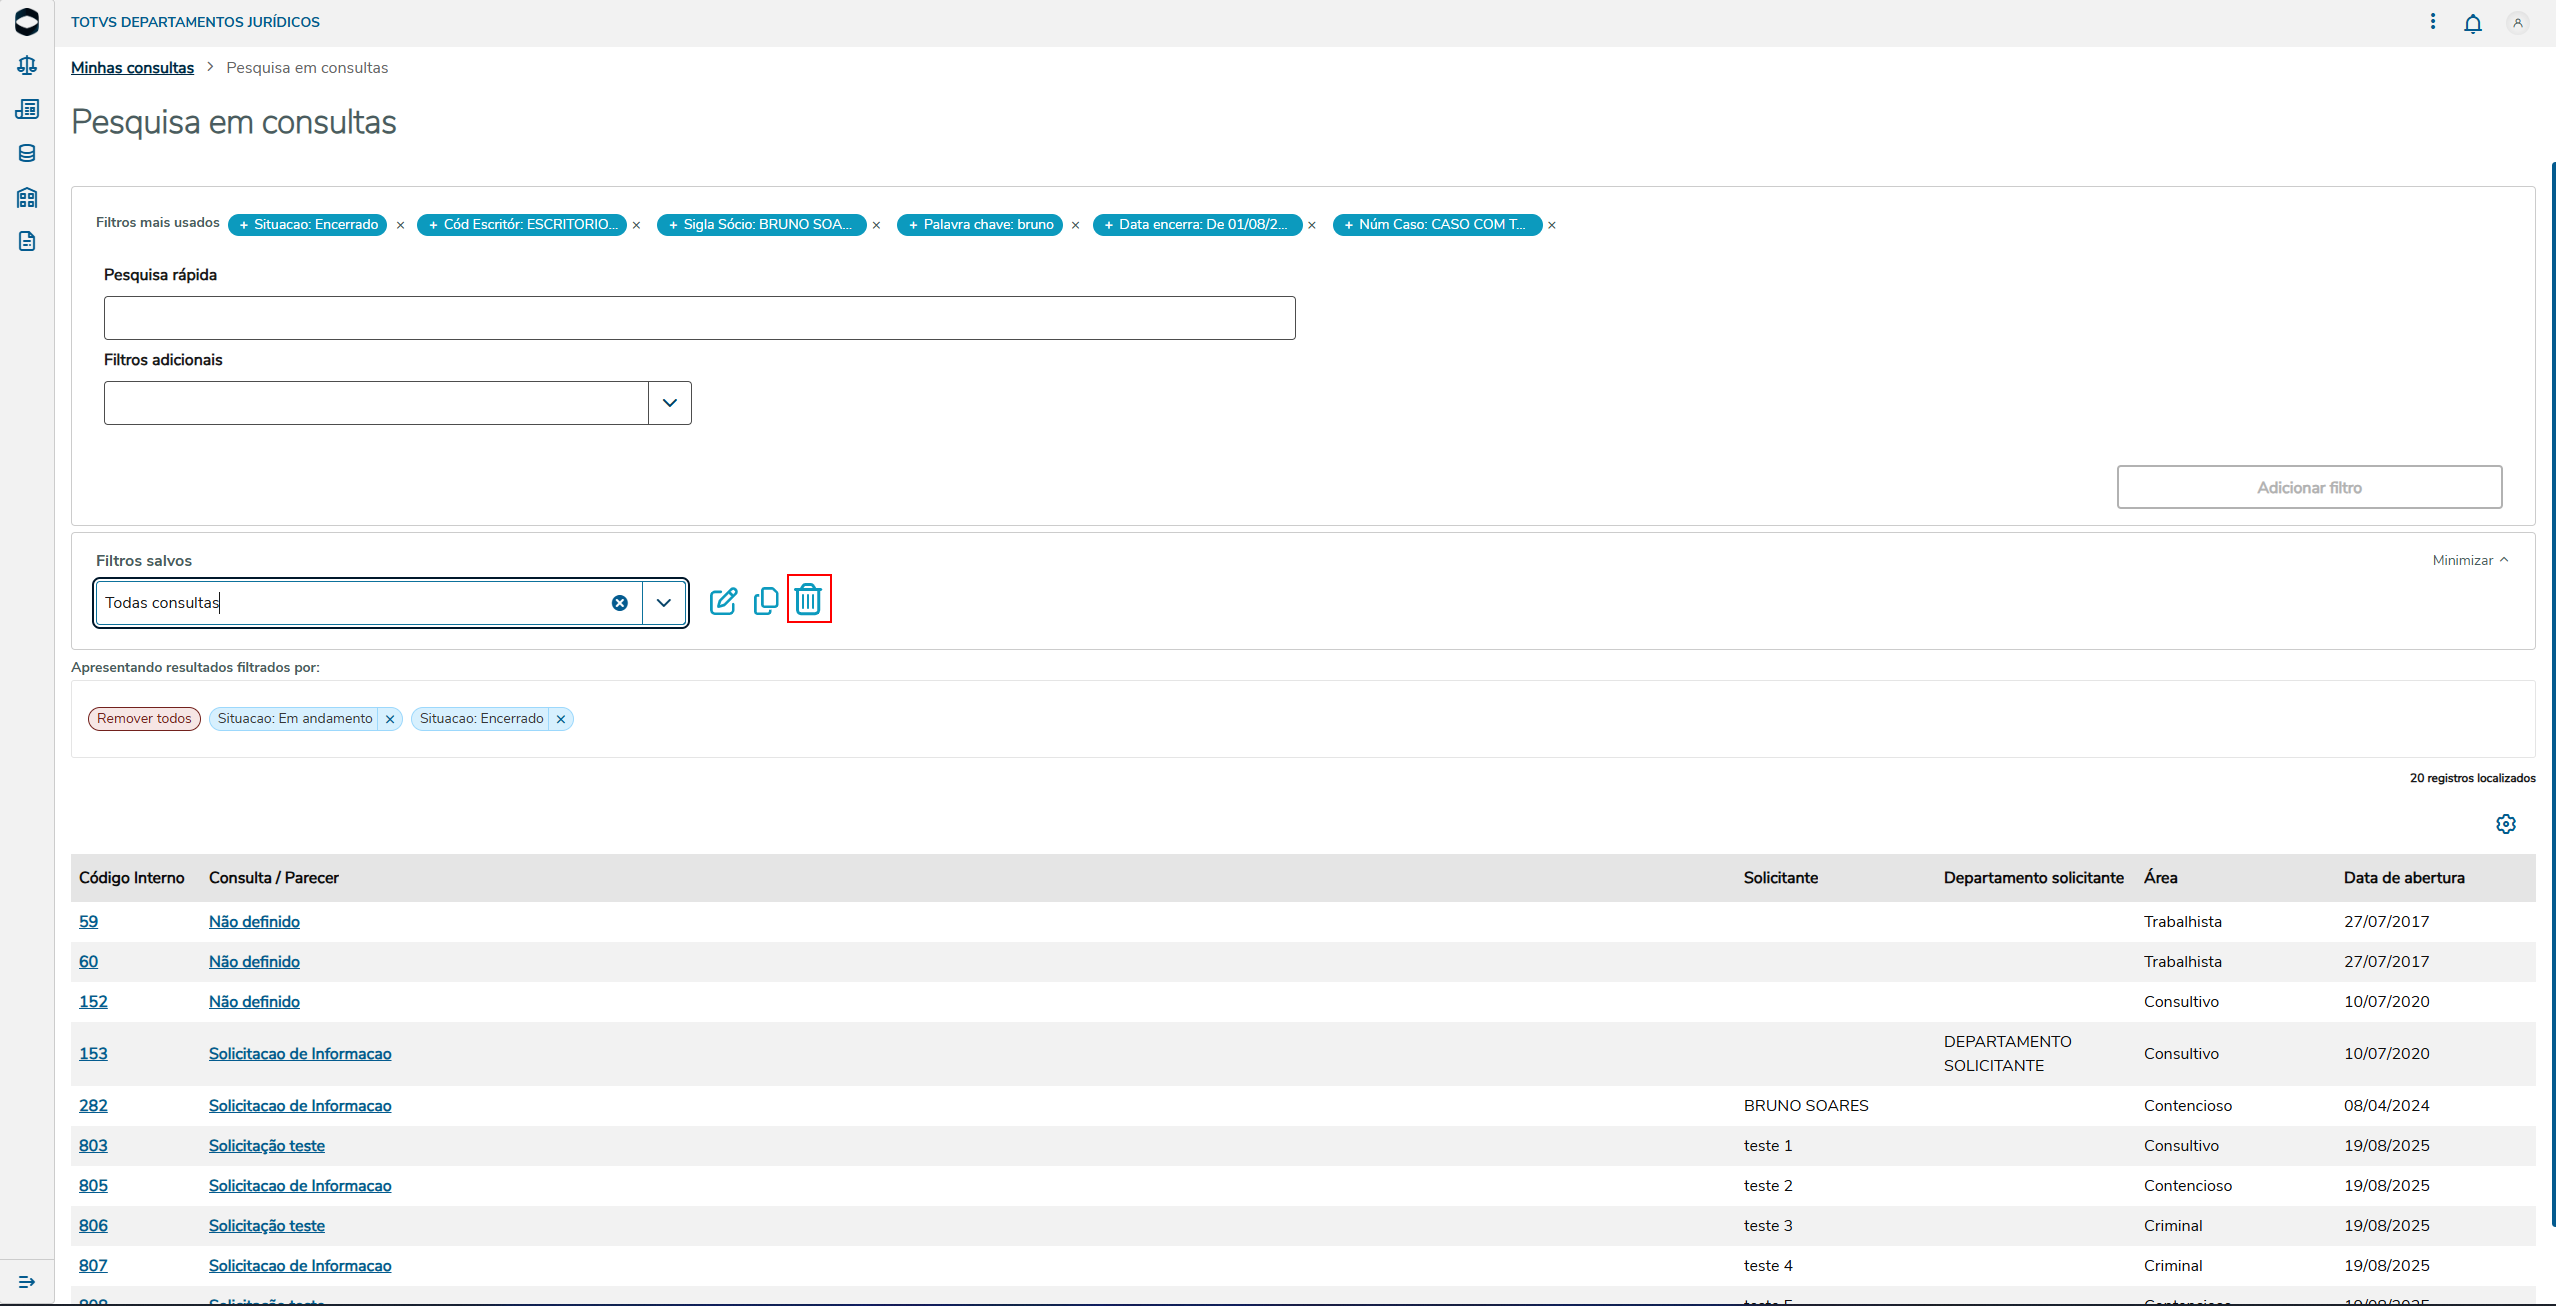Delete the saved filter with the trash icon
This screenshot has height=1306, width=2556.
click(x=808, y=600)
